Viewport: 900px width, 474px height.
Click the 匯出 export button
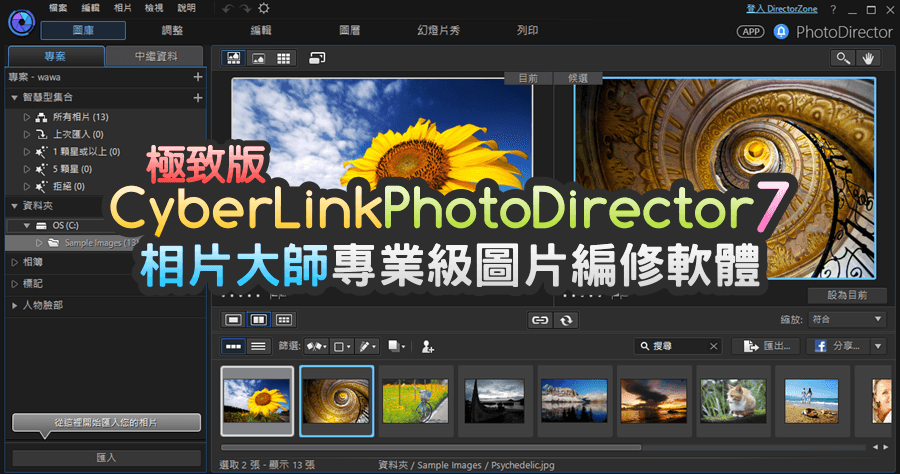pos(766,346)
